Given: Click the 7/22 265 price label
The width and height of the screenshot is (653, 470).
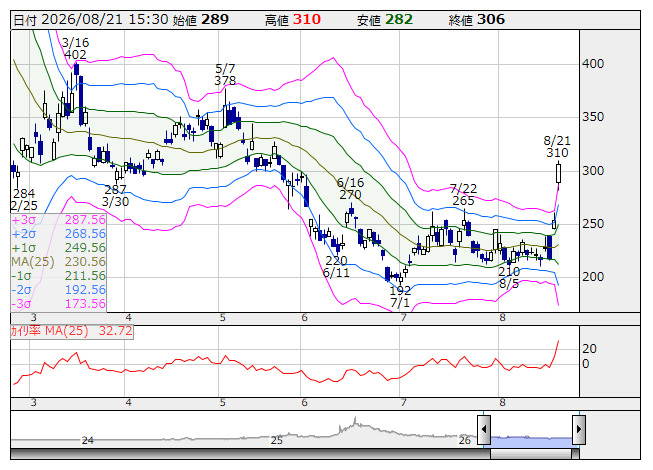Looking at the screenshot, I should [464, 195].
